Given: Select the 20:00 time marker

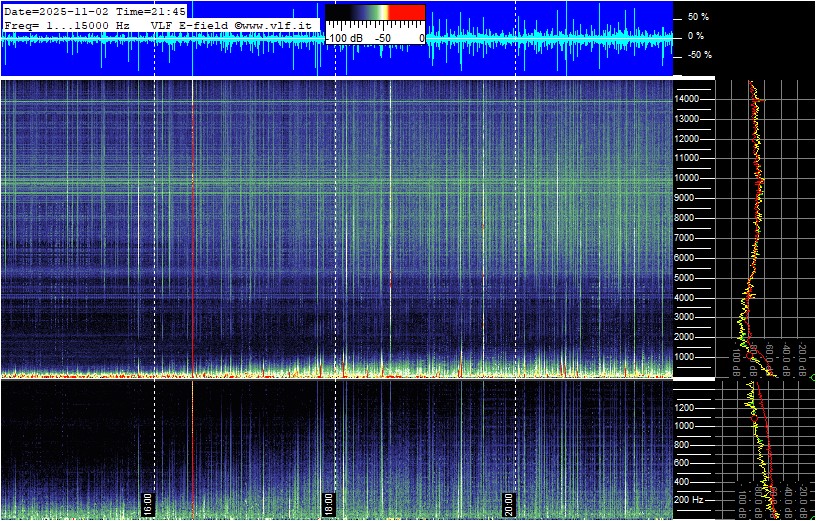Looking at the screenshot, I should (508, 502).
